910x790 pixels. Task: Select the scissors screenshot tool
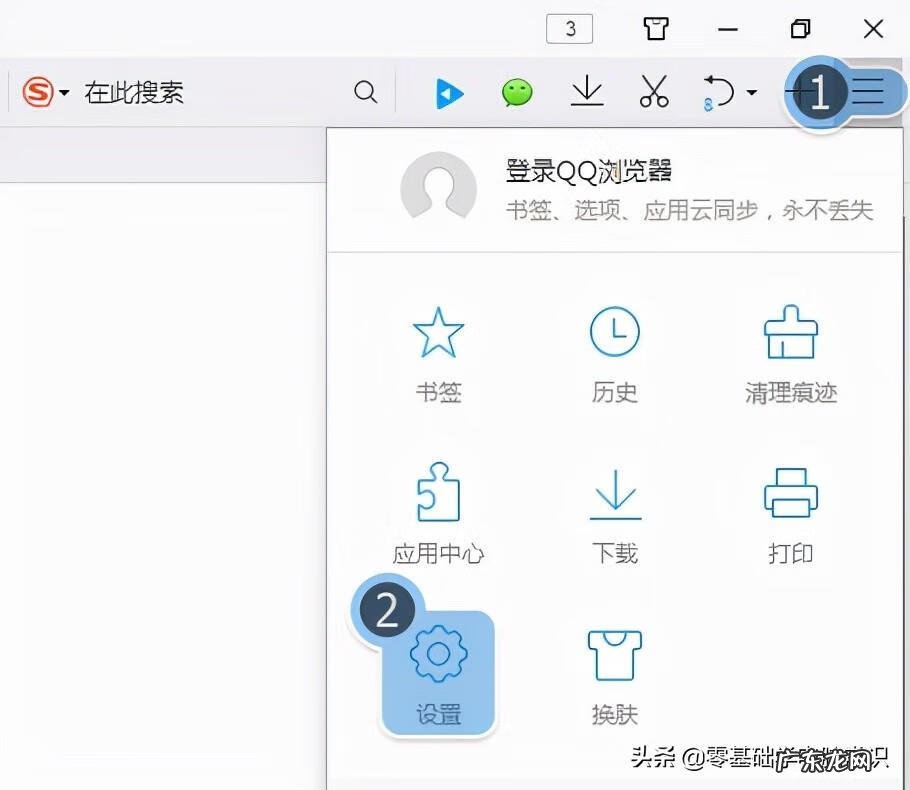[x=653, y=92]
